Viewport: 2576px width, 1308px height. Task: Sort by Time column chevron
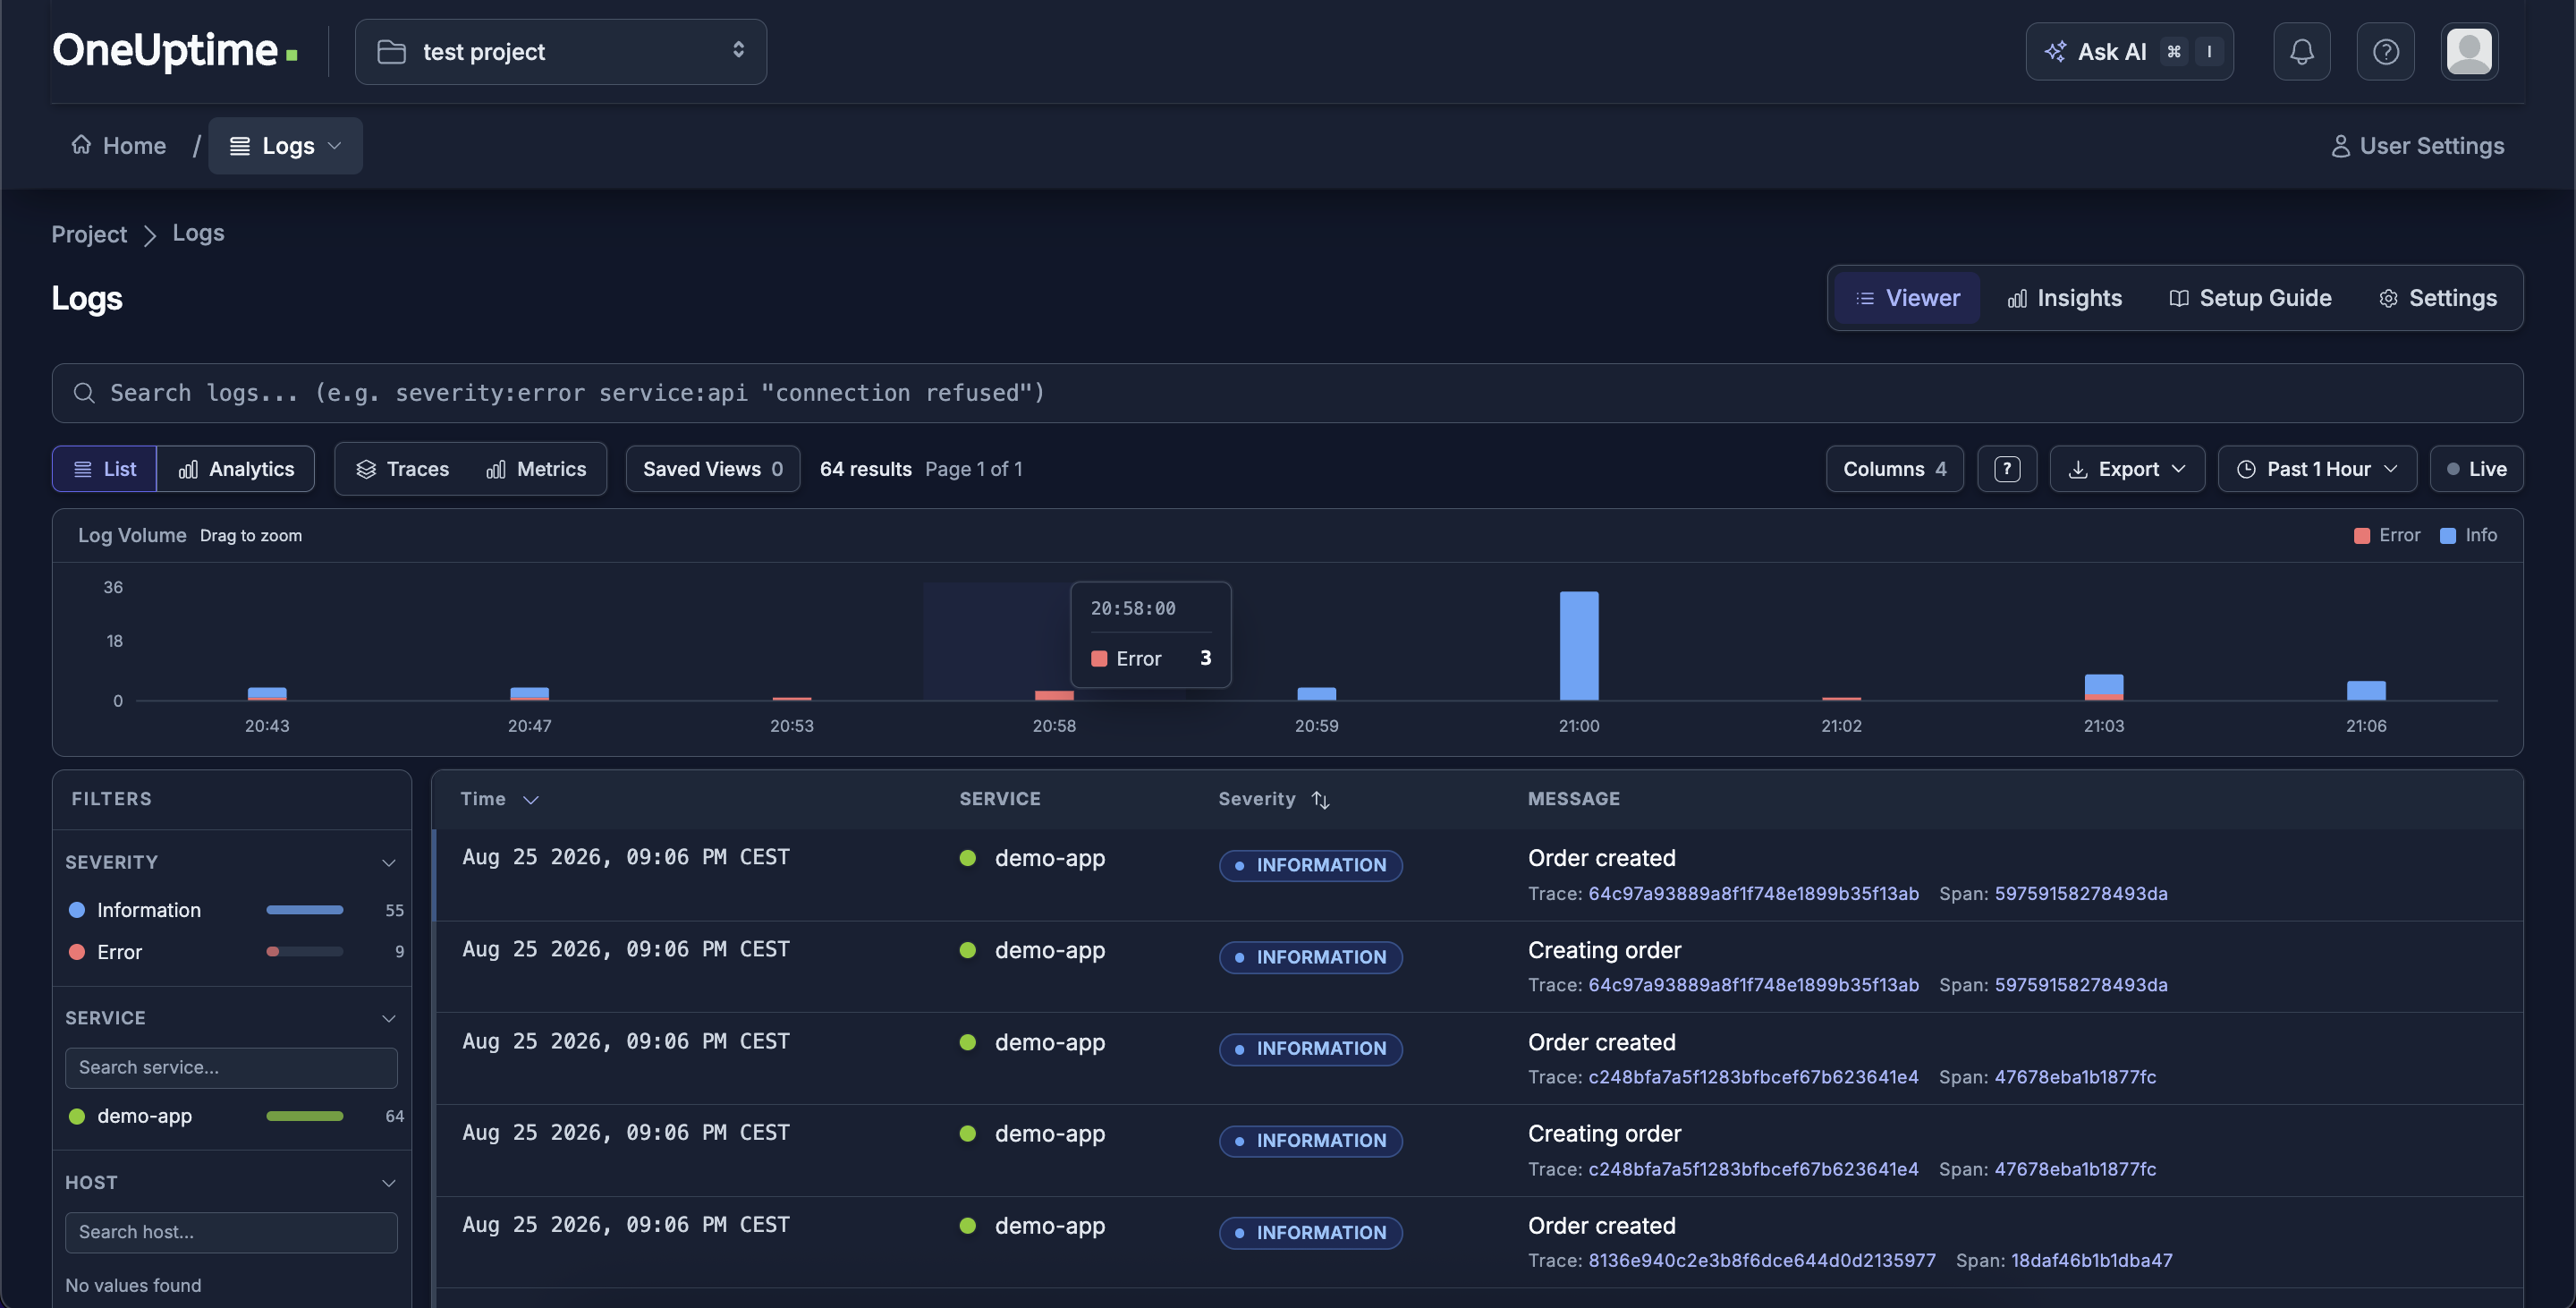pyautogui.click(x=531, y=800)
